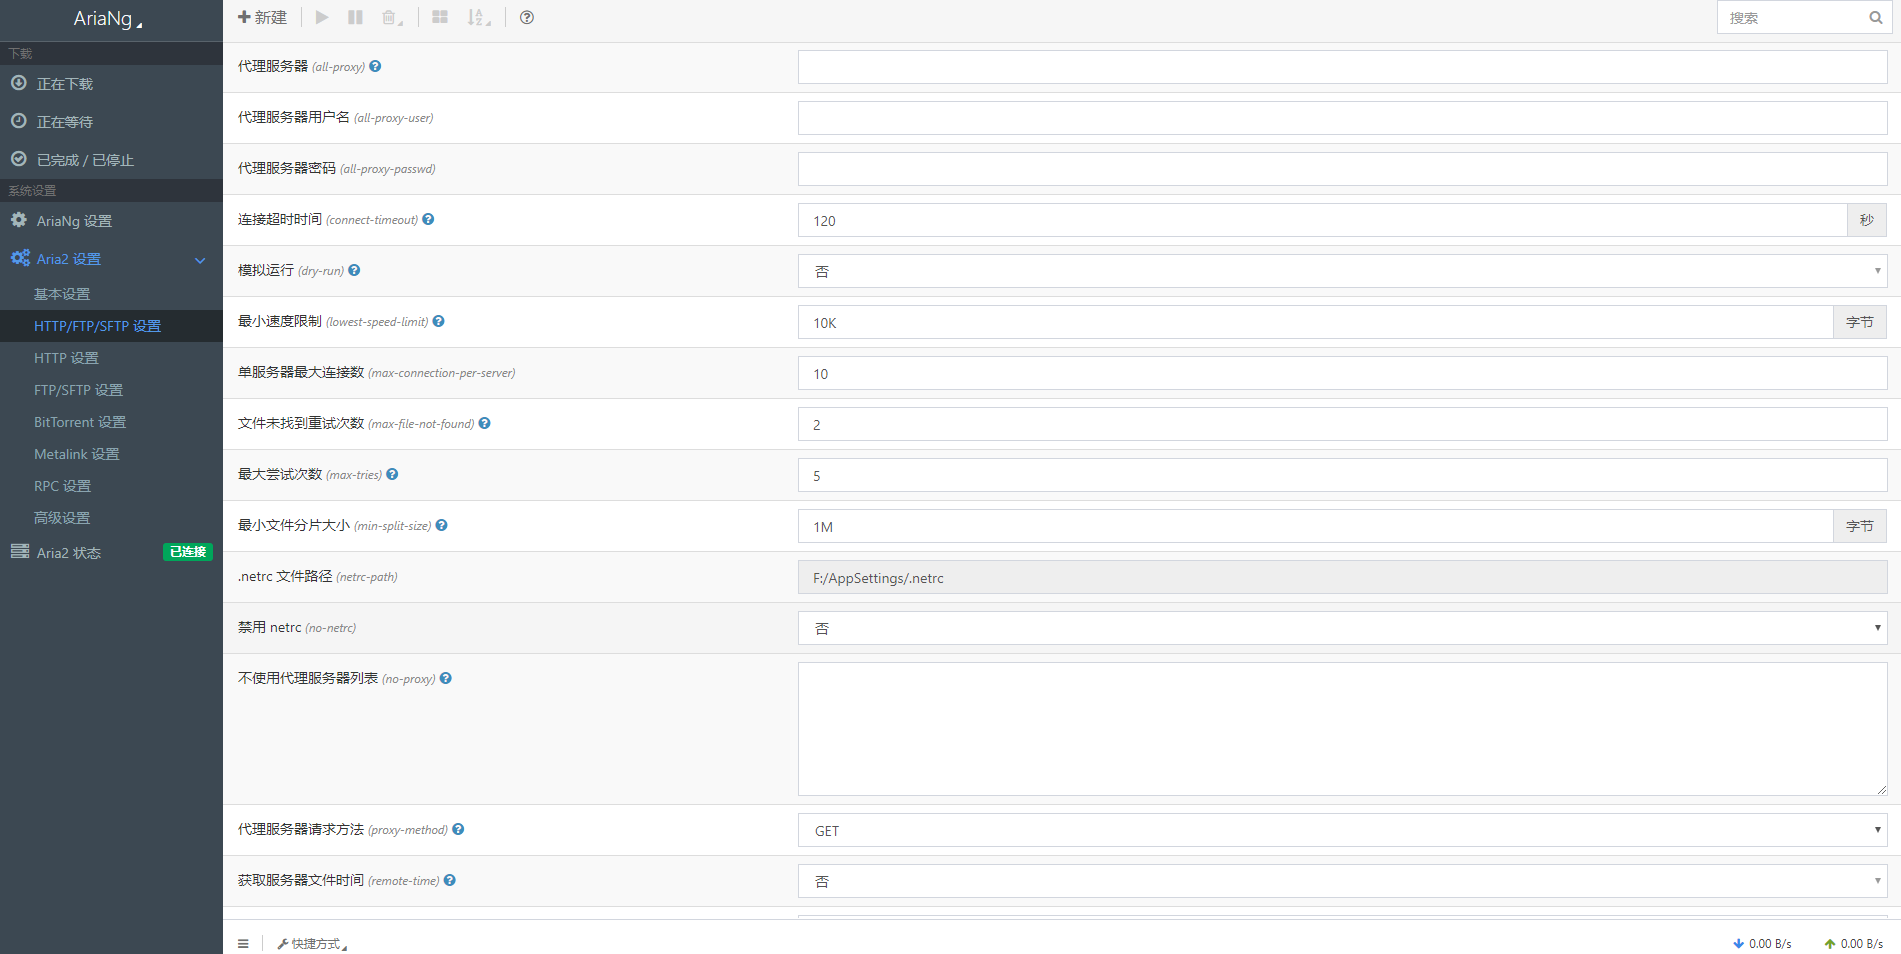Show help for 不使用代理服务器列表 no-proxy

coord(445,678)
